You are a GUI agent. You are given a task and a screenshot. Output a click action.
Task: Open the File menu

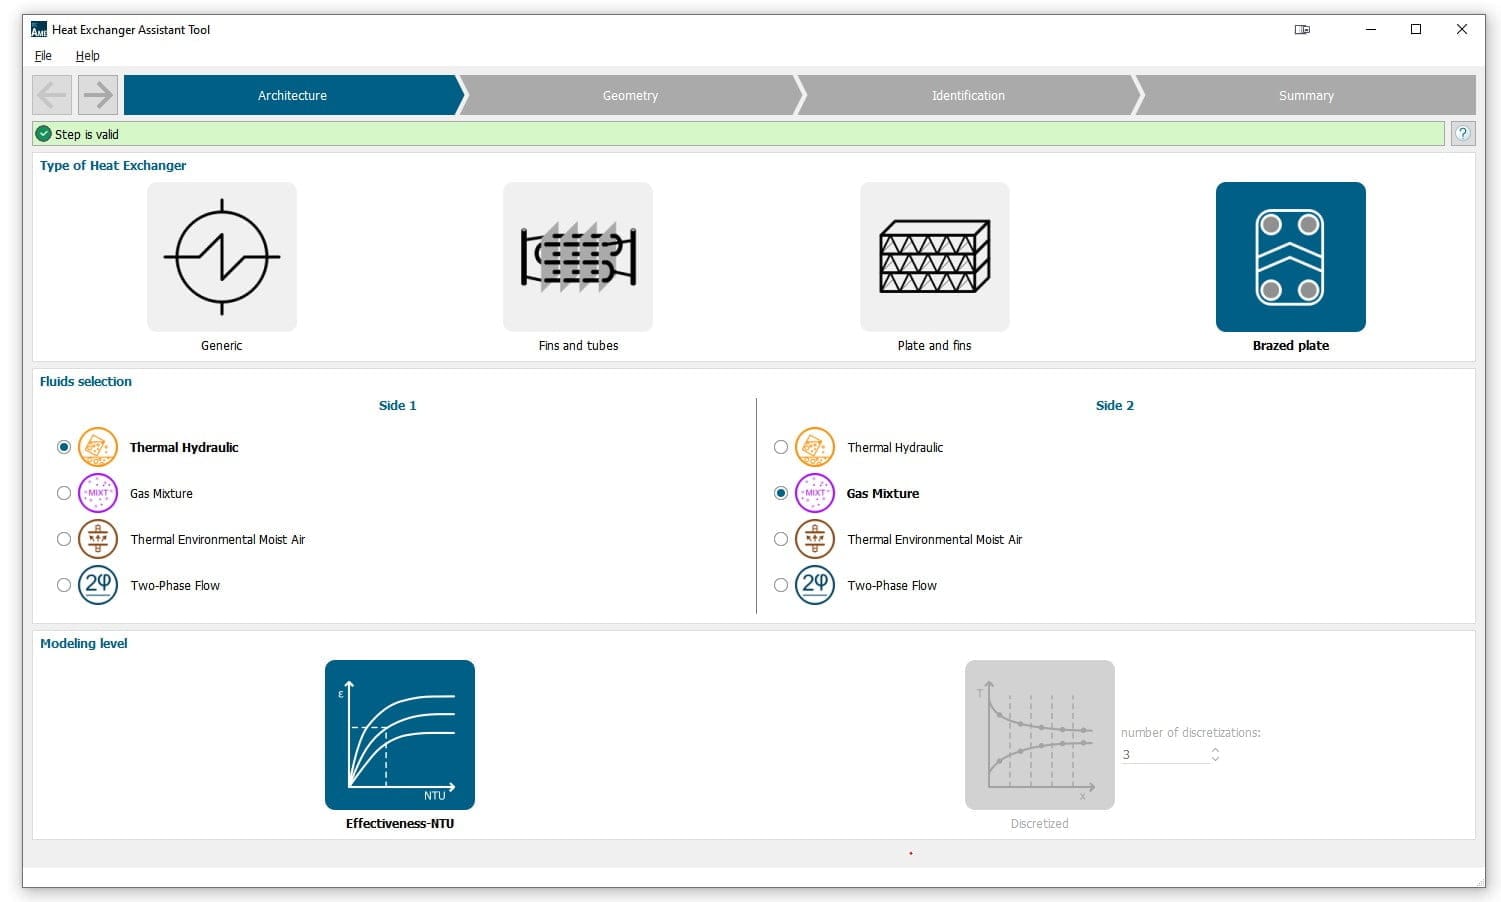click(43, 56)
